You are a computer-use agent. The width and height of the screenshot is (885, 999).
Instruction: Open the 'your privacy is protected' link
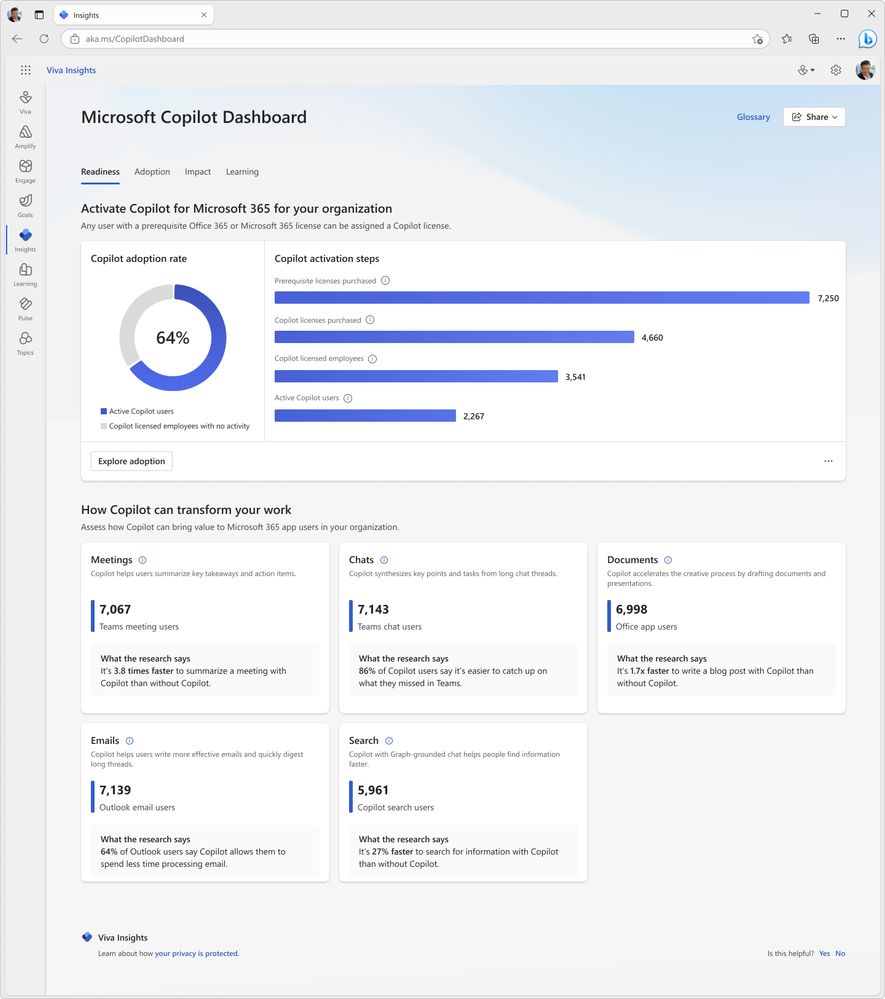[x=196, y=954]
